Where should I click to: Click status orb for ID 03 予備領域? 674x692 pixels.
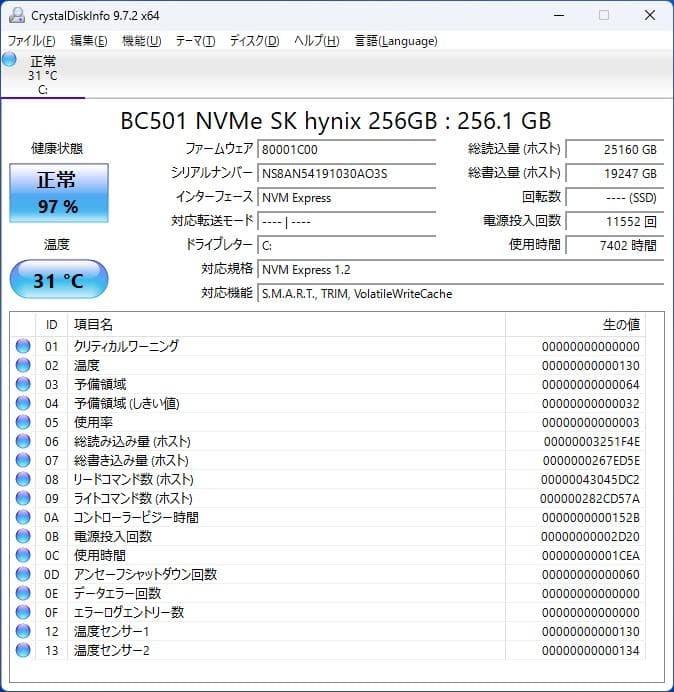coord(23,384)
